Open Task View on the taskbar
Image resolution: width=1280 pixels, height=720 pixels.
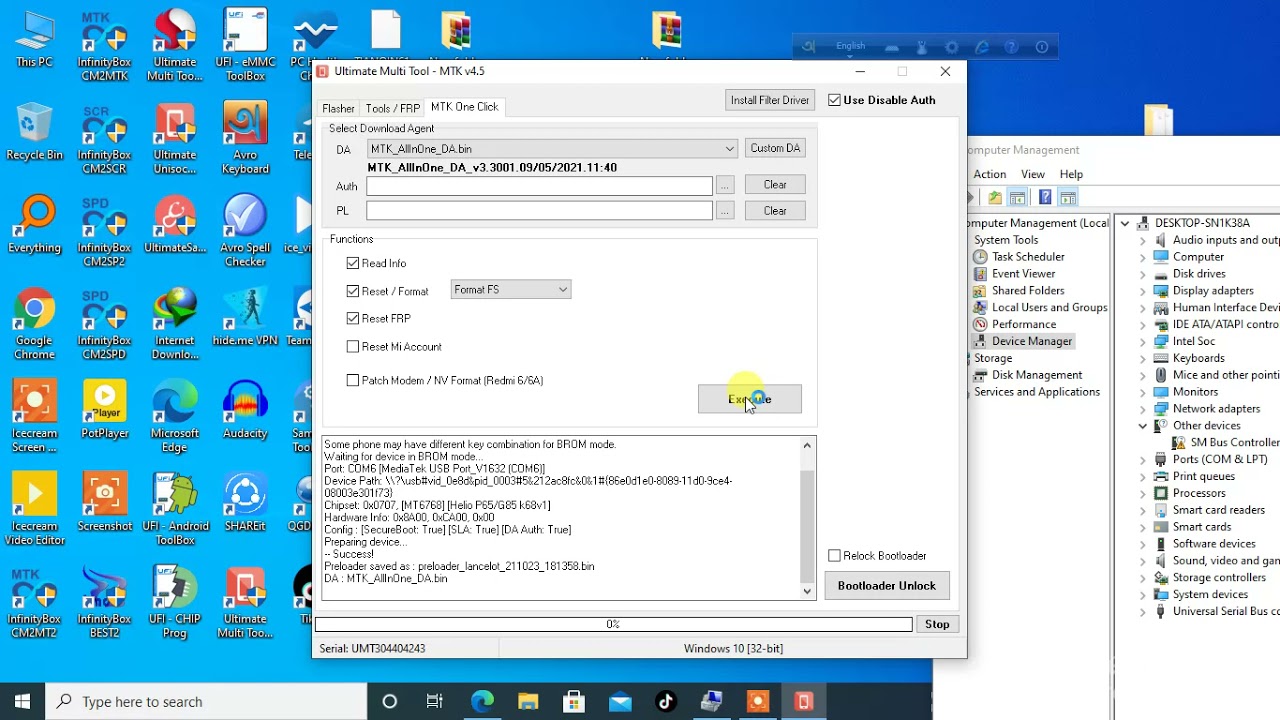pos(435,702)
